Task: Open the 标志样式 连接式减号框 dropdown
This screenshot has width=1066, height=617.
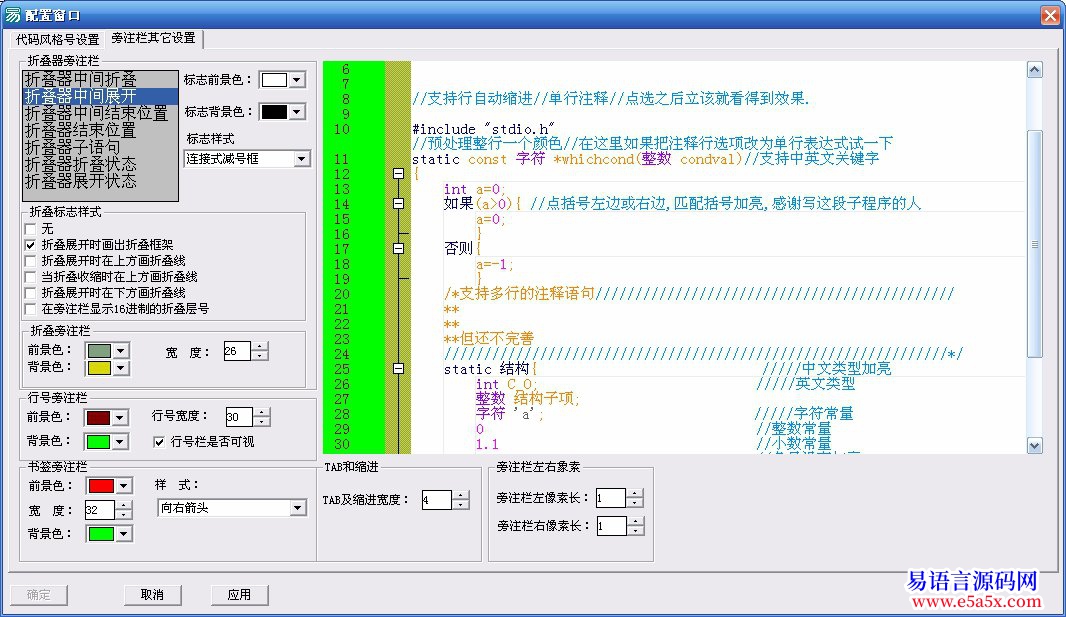Action: (x=302, y=158)
